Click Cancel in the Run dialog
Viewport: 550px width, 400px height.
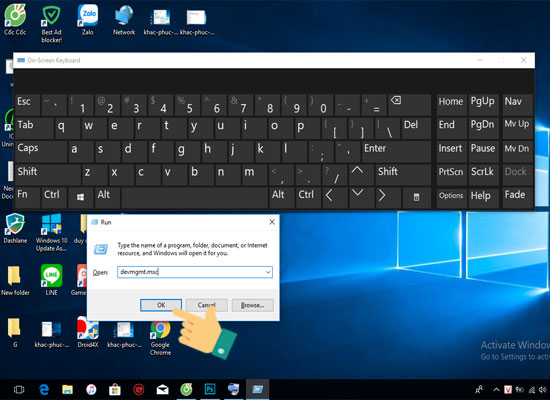(x=207, y=305)
